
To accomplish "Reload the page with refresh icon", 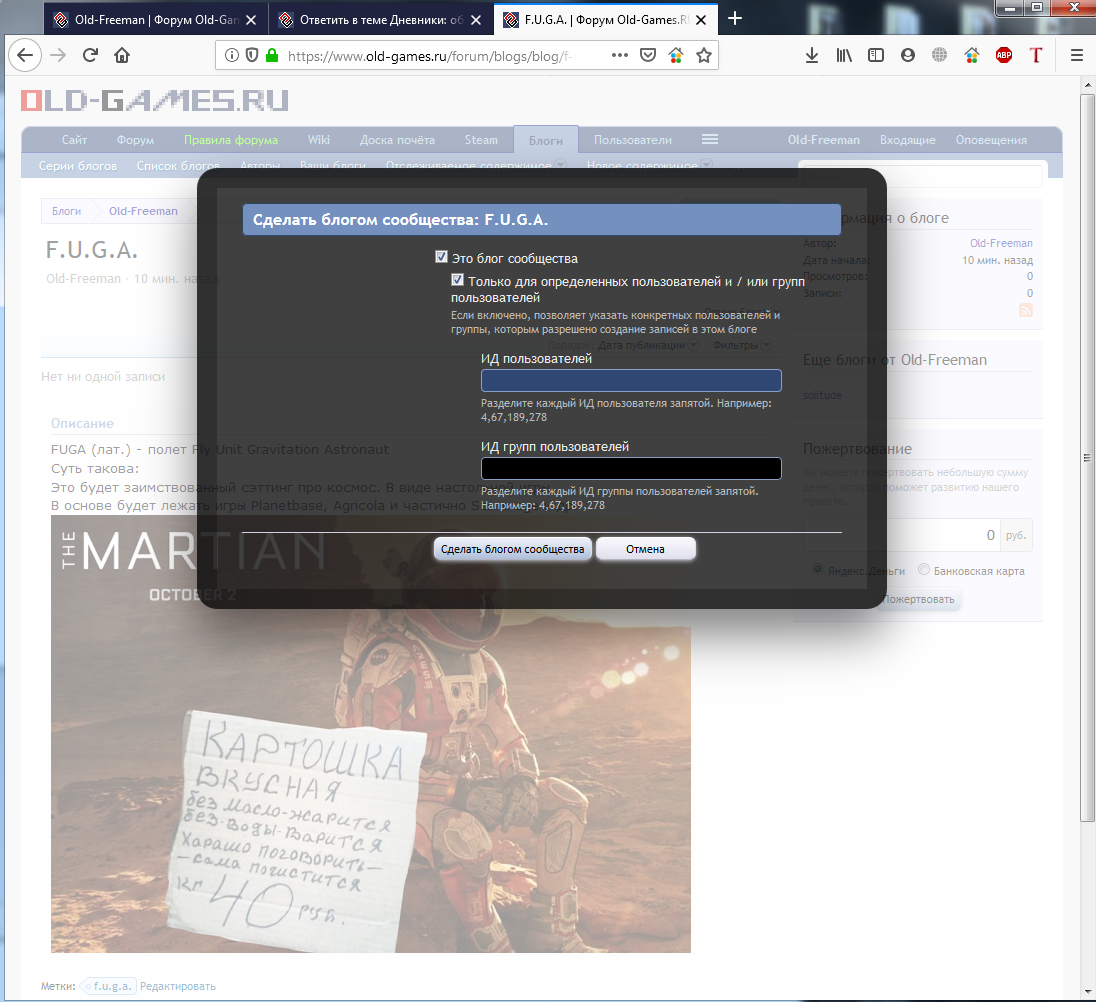I will click(90, 55).
